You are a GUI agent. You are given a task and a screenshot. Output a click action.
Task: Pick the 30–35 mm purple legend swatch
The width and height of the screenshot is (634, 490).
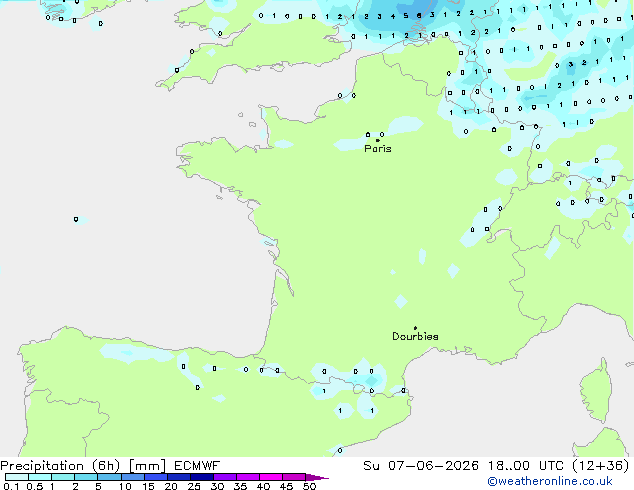(225, 477)
